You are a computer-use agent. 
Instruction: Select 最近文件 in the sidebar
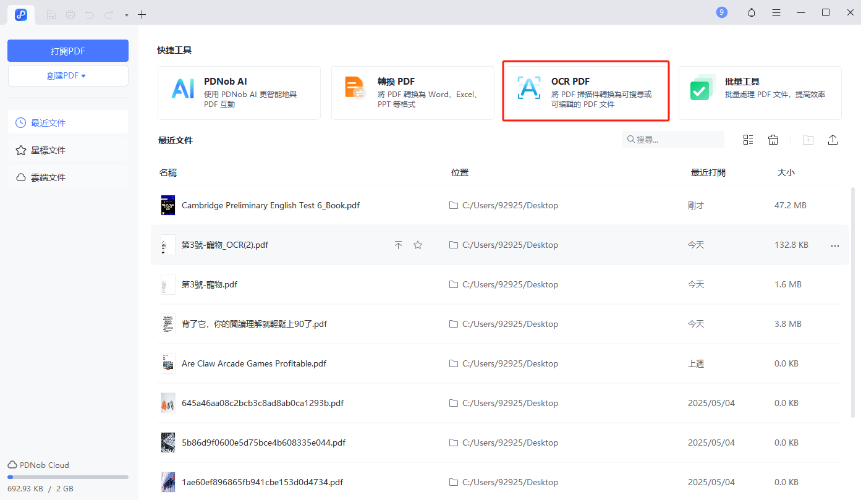(68, 122)
